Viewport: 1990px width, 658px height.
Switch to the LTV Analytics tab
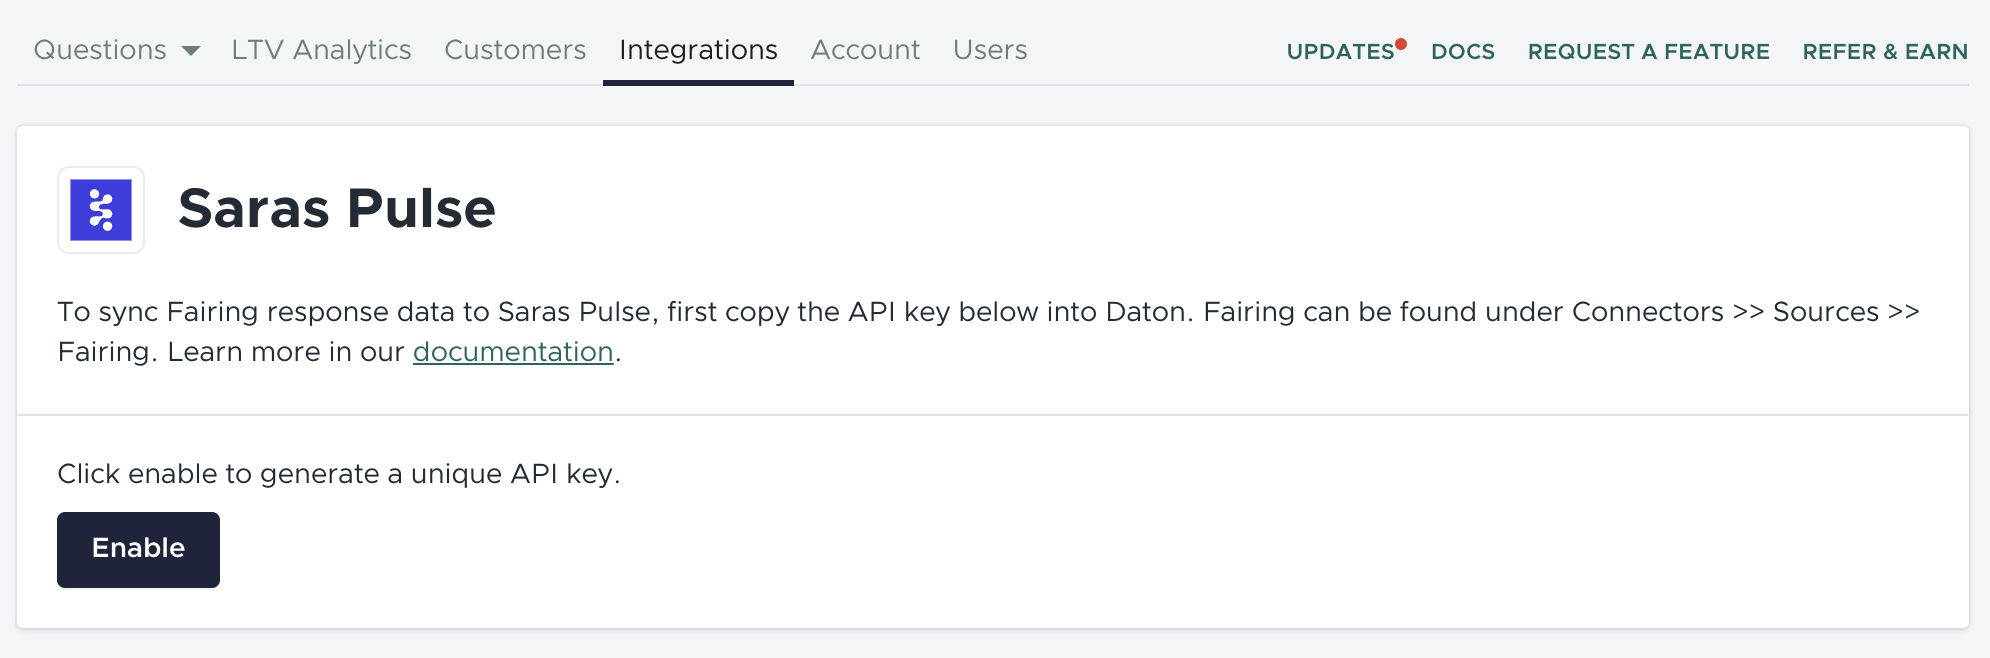click(321, 50)
